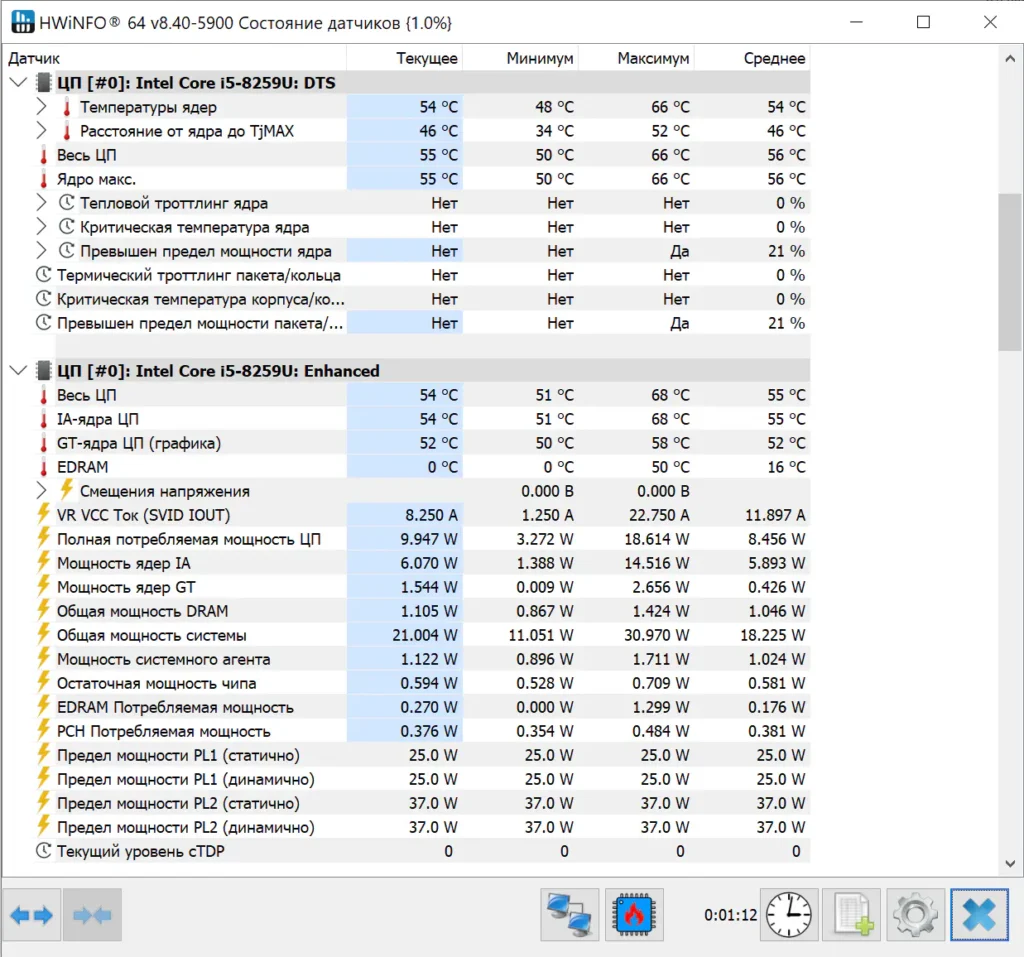1024x957 pixels.
Task: Reset the elapsed time clock button
Action: [789, 915]
